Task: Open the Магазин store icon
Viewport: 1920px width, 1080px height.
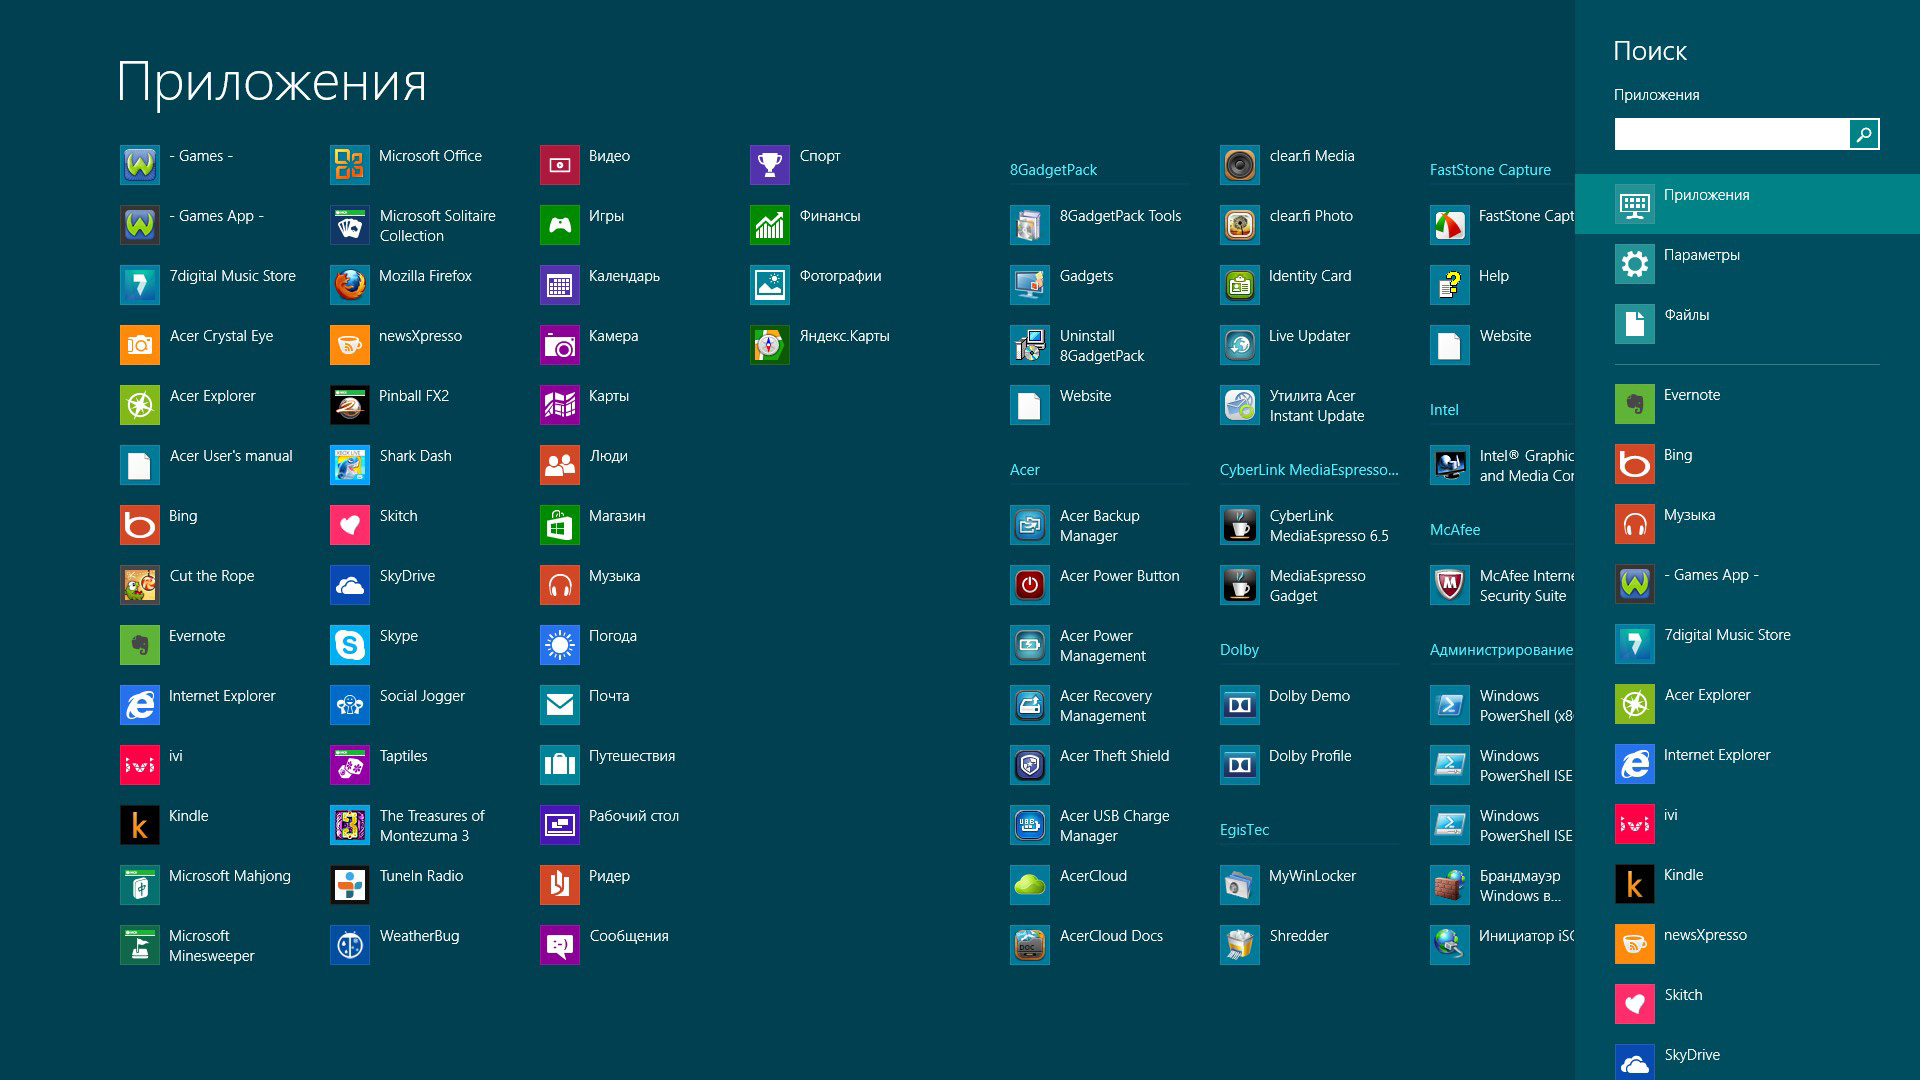Action: point(559,525)
